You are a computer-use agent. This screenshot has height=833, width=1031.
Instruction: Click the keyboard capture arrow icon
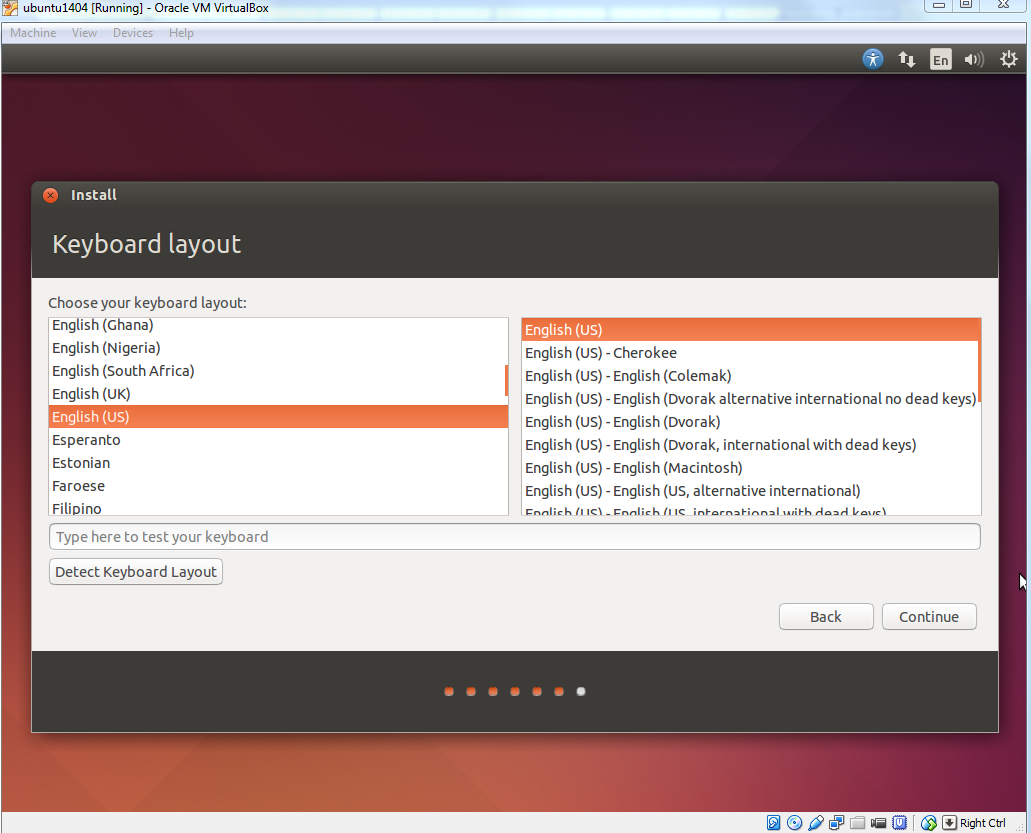(x=949, y=822)
